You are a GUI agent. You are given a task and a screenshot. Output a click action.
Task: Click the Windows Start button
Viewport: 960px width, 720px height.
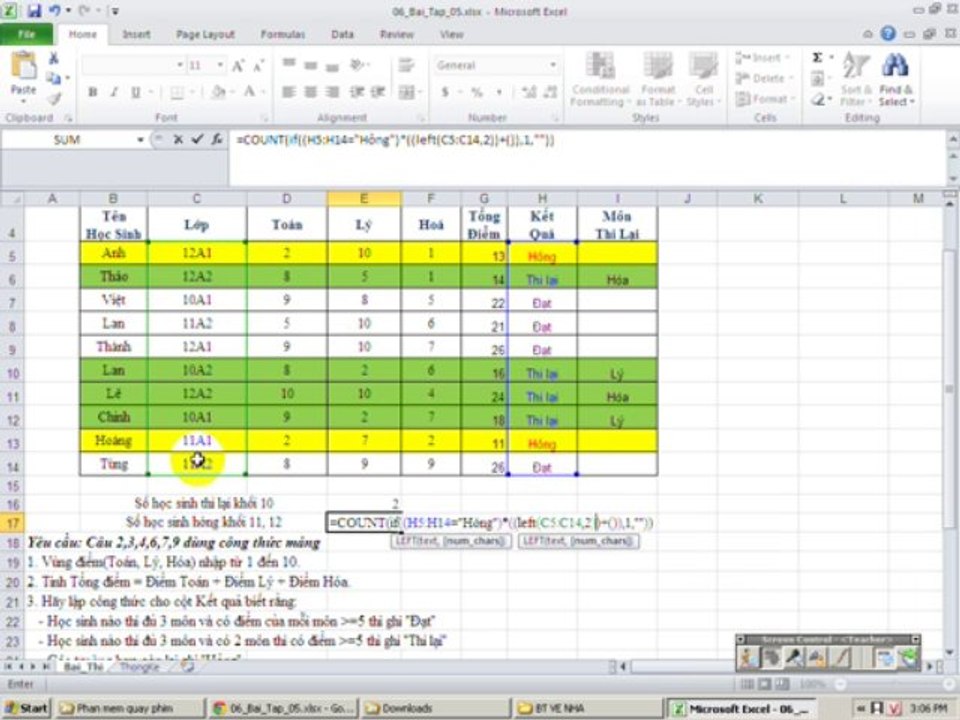tap(26, 708)
